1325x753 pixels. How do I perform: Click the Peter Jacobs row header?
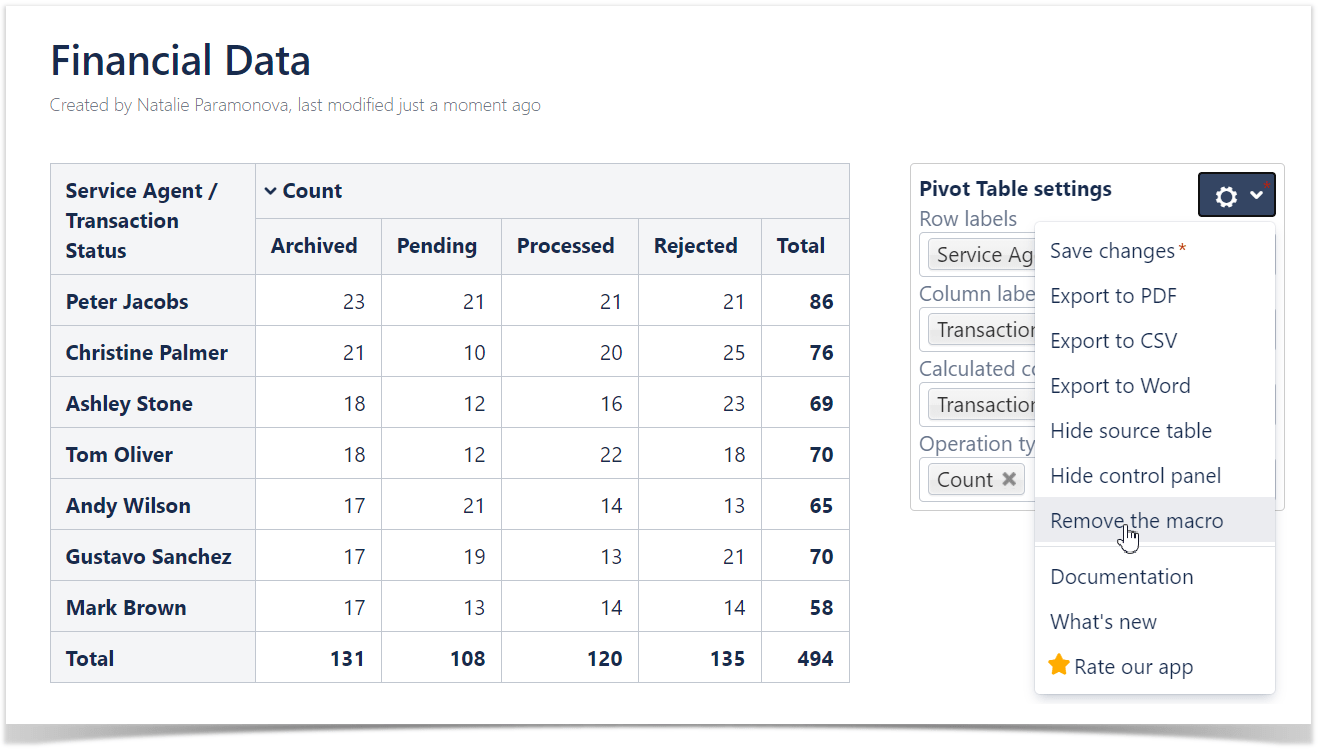pyautogui.click(x=127, y=302)
